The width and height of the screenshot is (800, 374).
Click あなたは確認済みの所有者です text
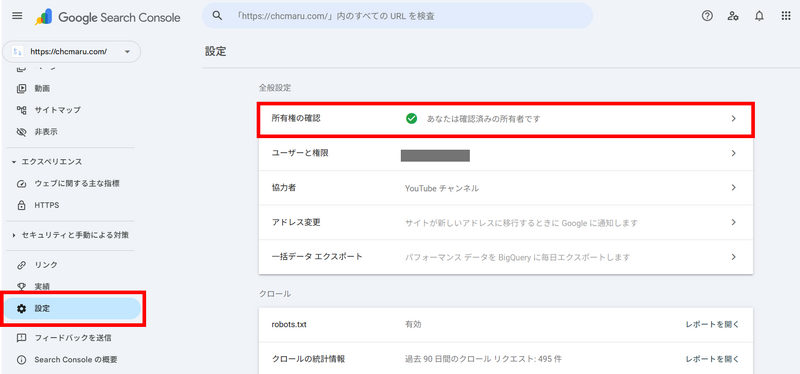click(x=483, y=119)
